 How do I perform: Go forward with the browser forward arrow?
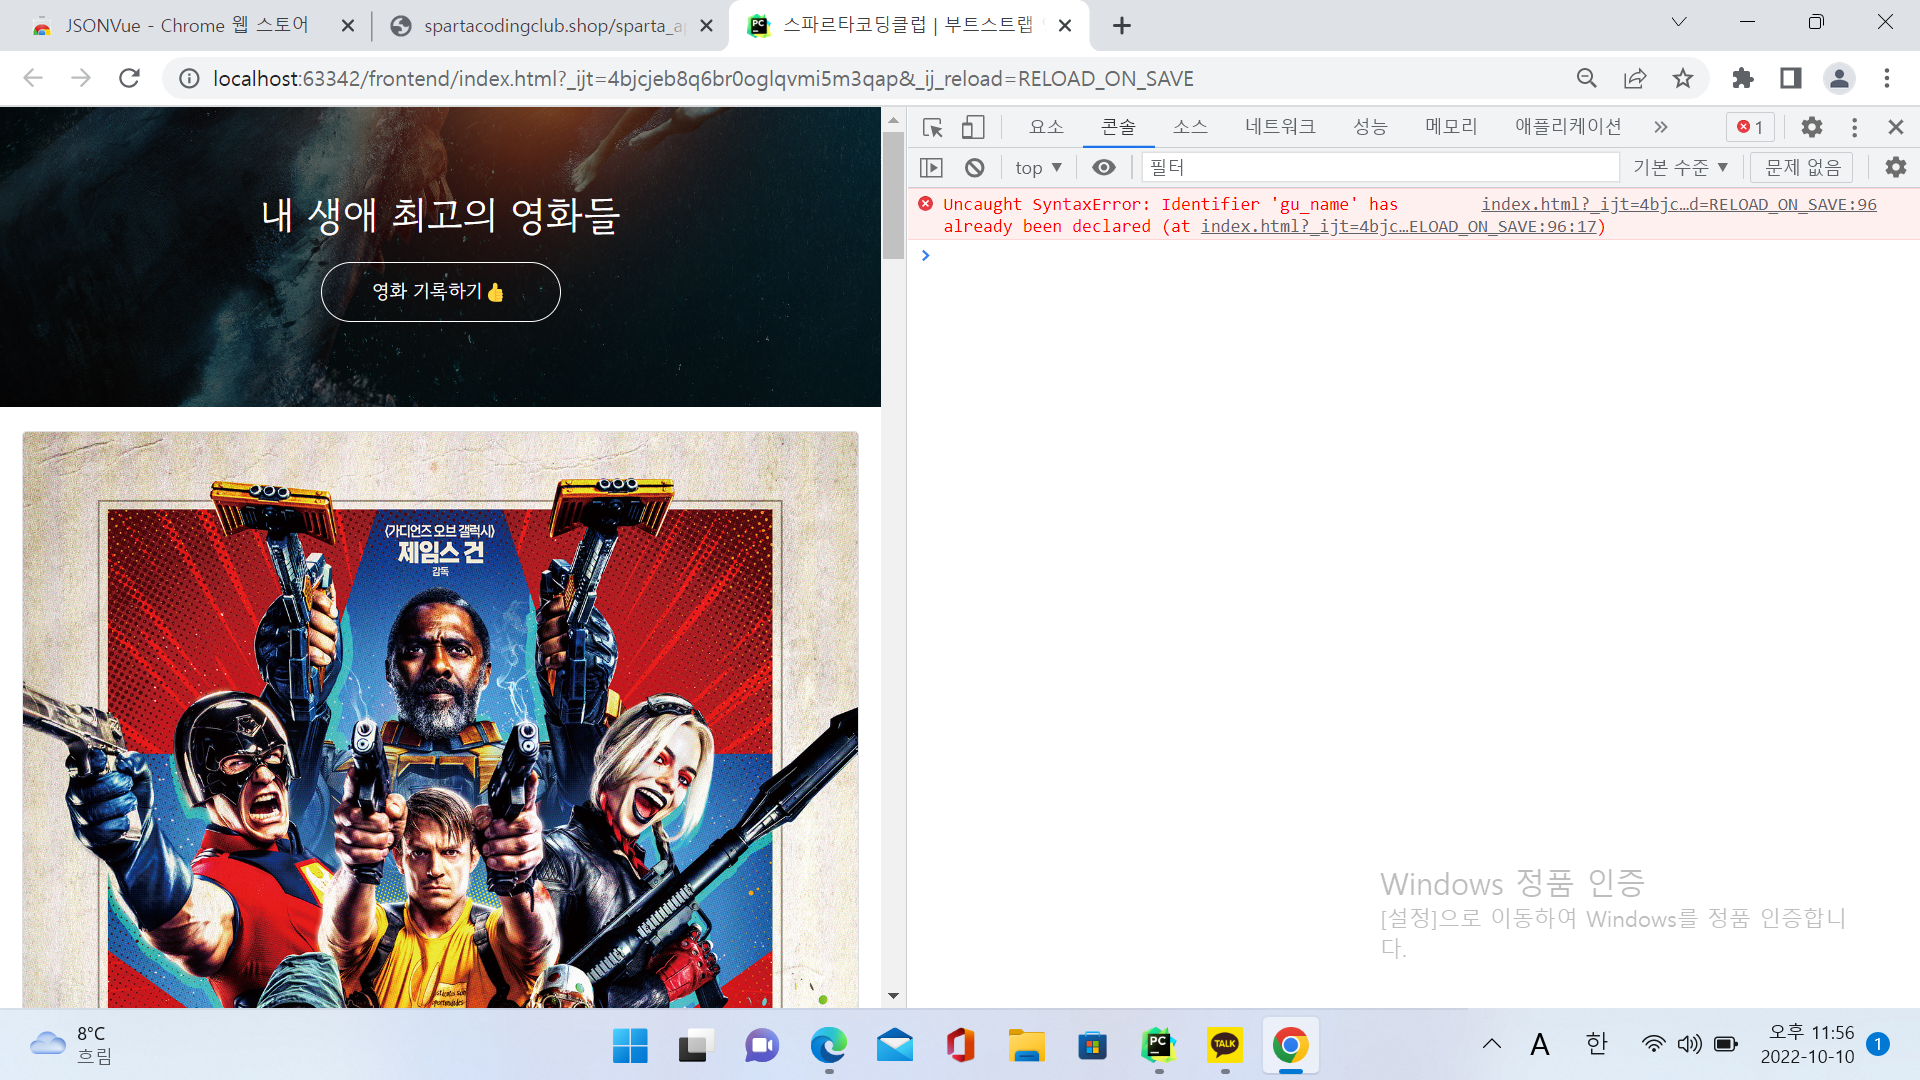pos(81,78)
